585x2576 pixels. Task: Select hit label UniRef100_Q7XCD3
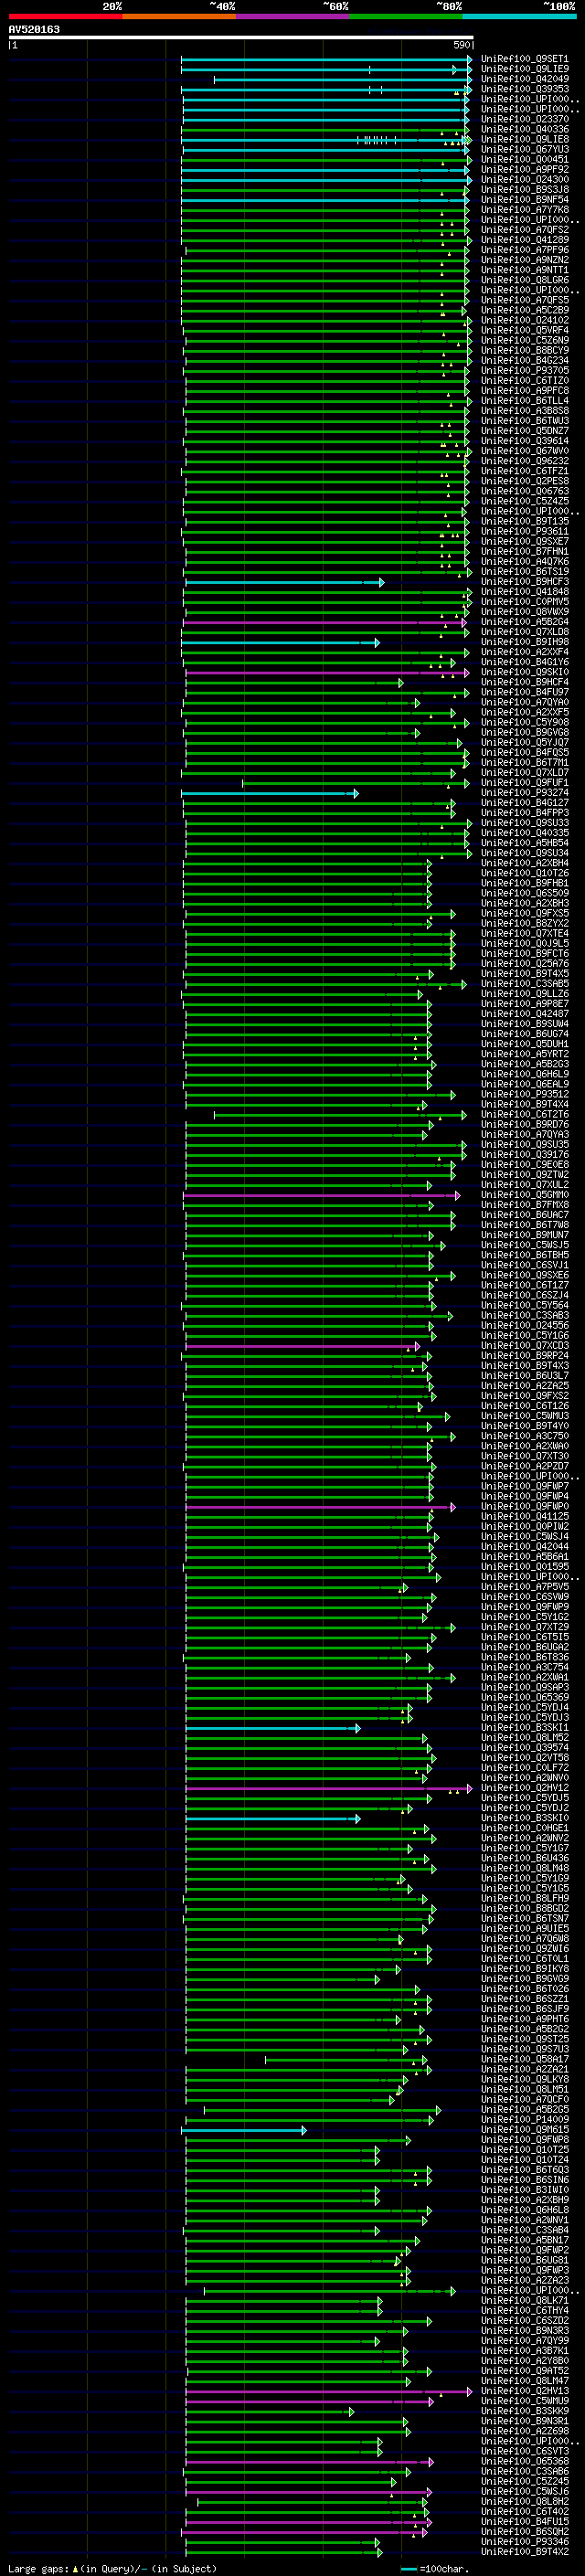(x=524, y=1345)
